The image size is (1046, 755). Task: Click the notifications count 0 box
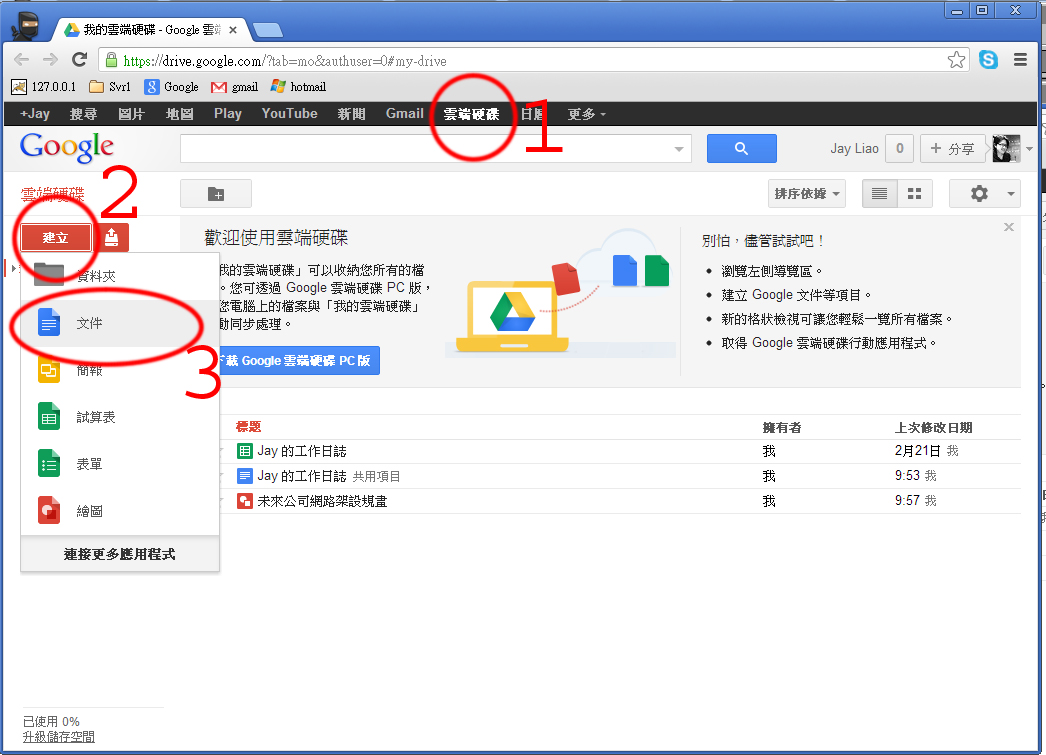pyautogui.click(x=899, y=148)
